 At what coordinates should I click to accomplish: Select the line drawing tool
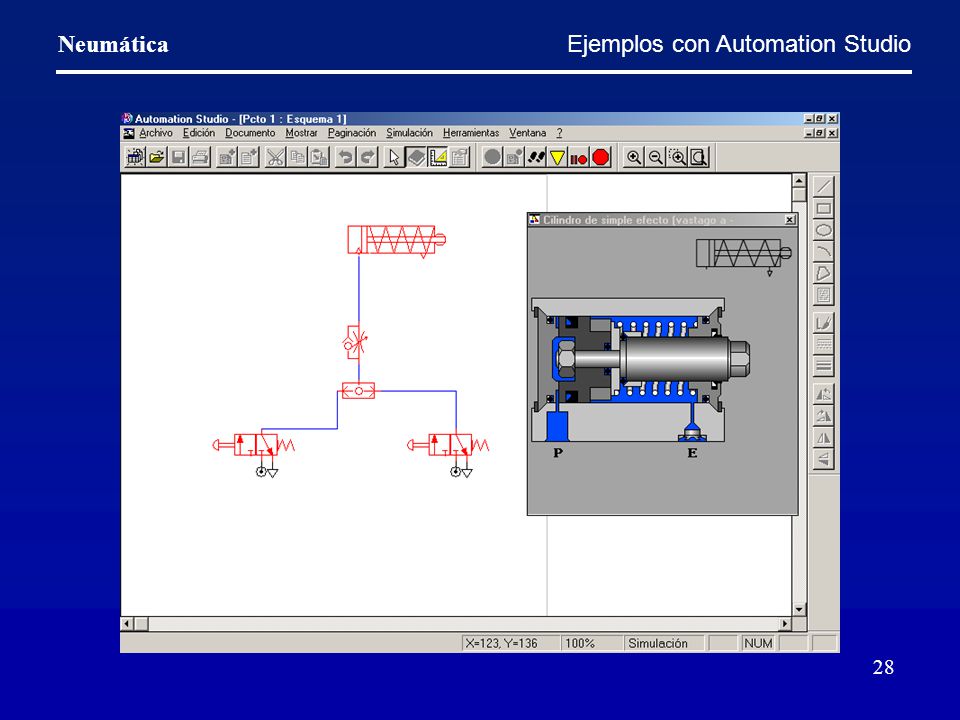click(824, 187)
